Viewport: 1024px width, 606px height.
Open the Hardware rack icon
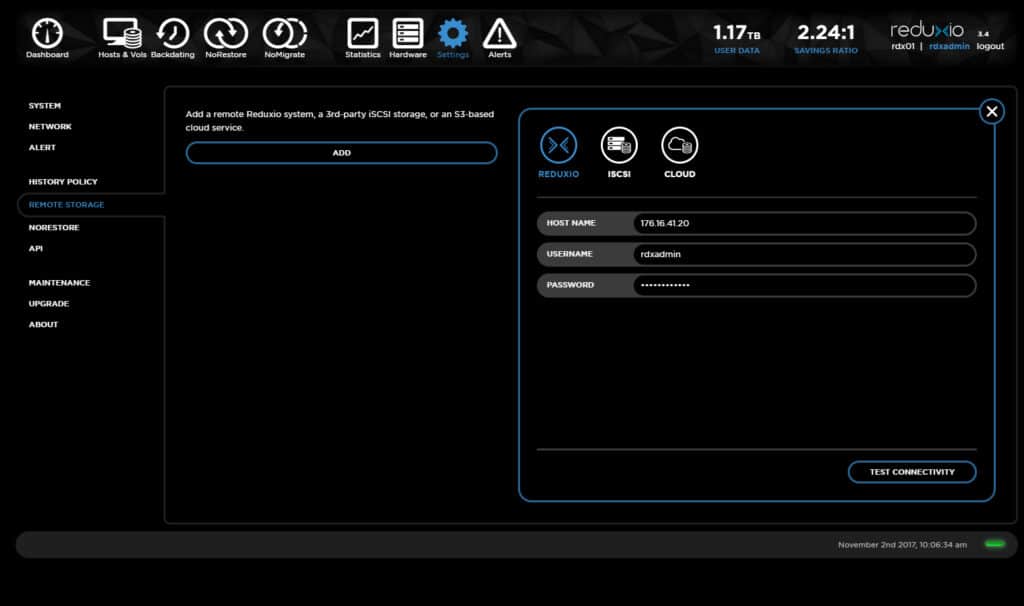tap(408, 33)
